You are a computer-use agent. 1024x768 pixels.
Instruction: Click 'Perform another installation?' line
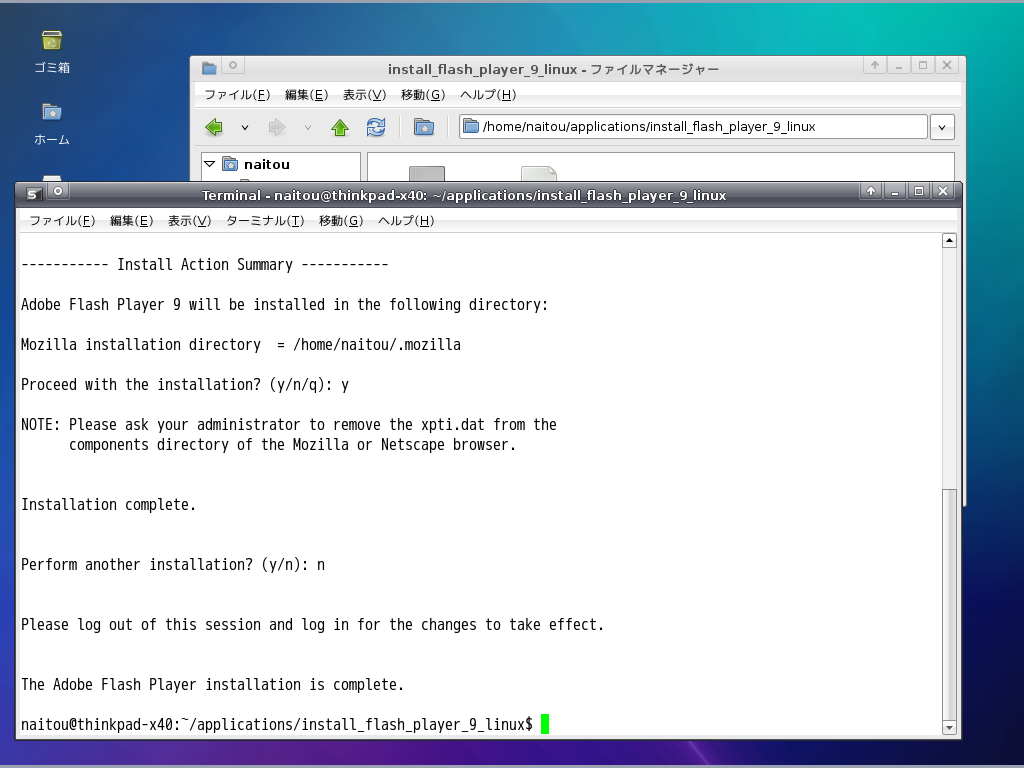tap(173, 565)
